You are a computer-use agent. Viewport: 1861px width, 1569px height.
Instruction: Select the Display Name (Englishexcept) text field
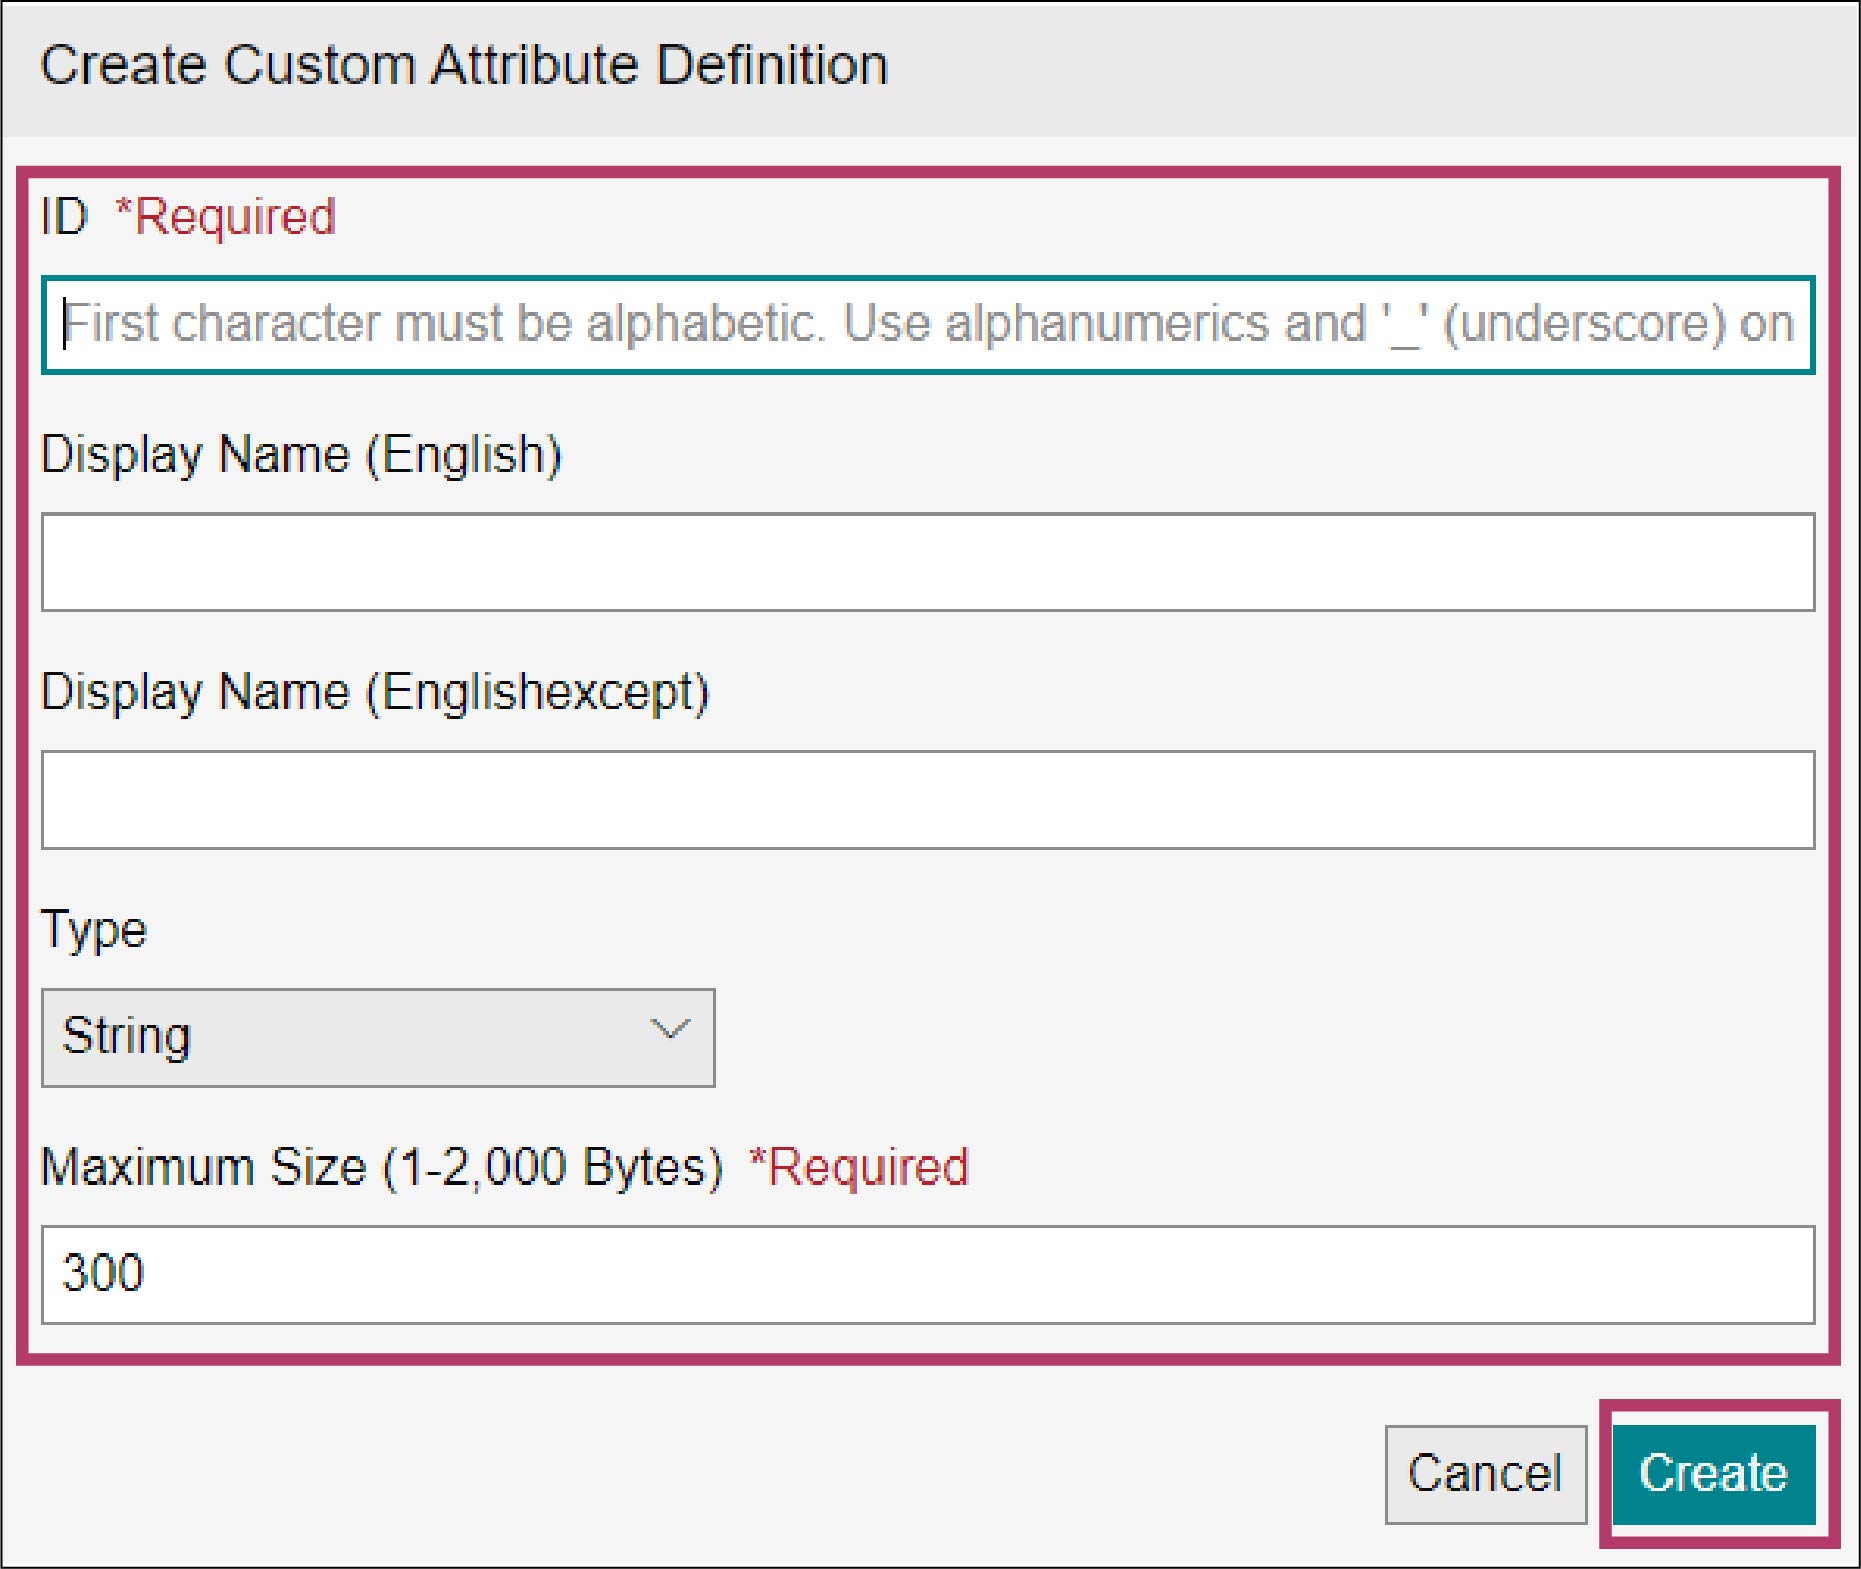[x=927, y=800]
